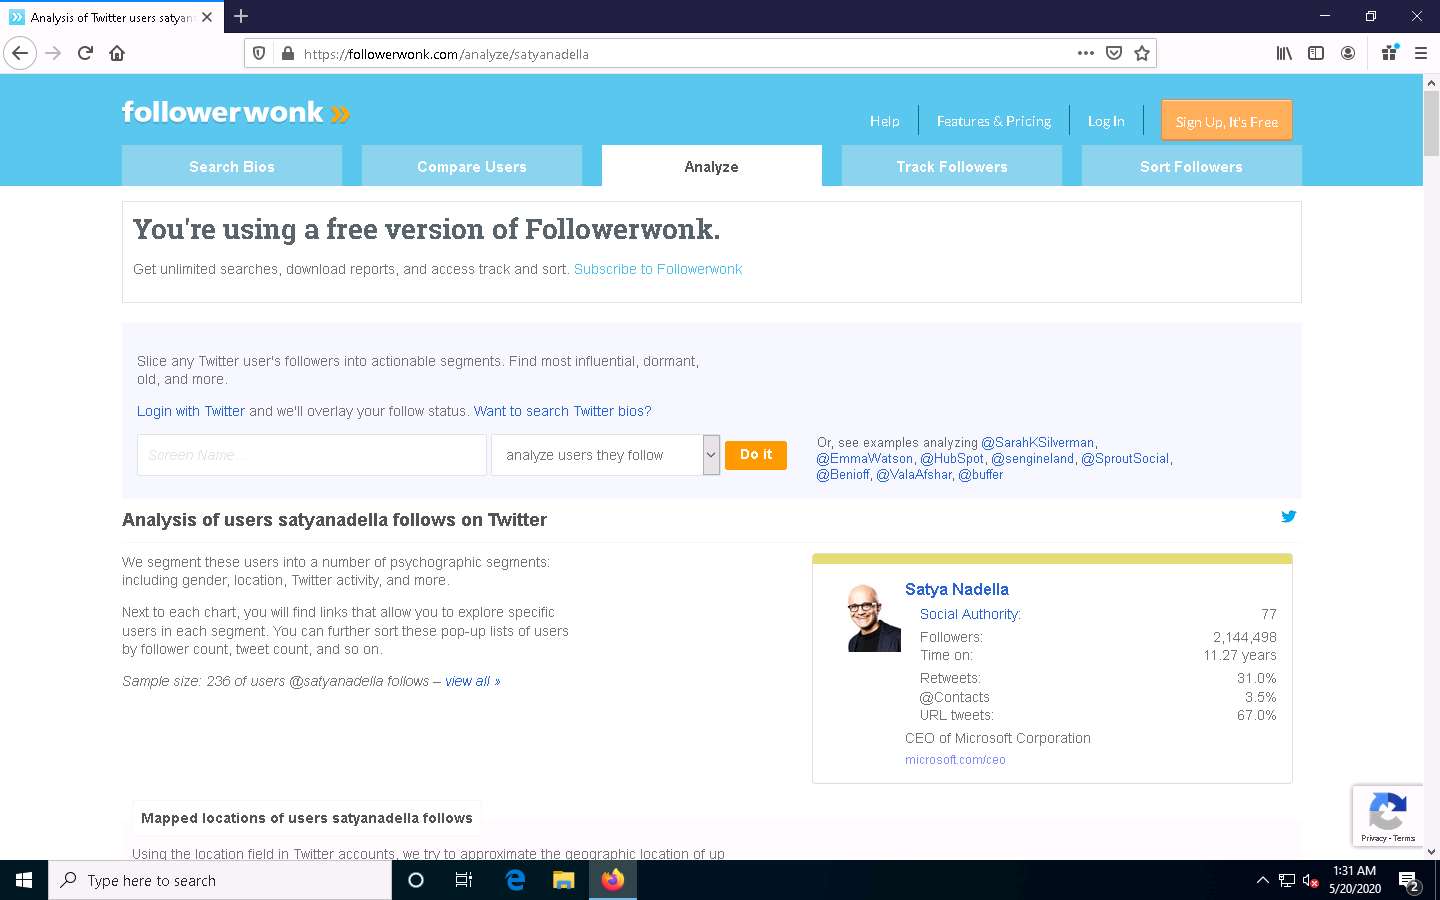This screenshot has width=1440, height=900.
Task: Open the @Benioff example link
Action: point(843,474)
